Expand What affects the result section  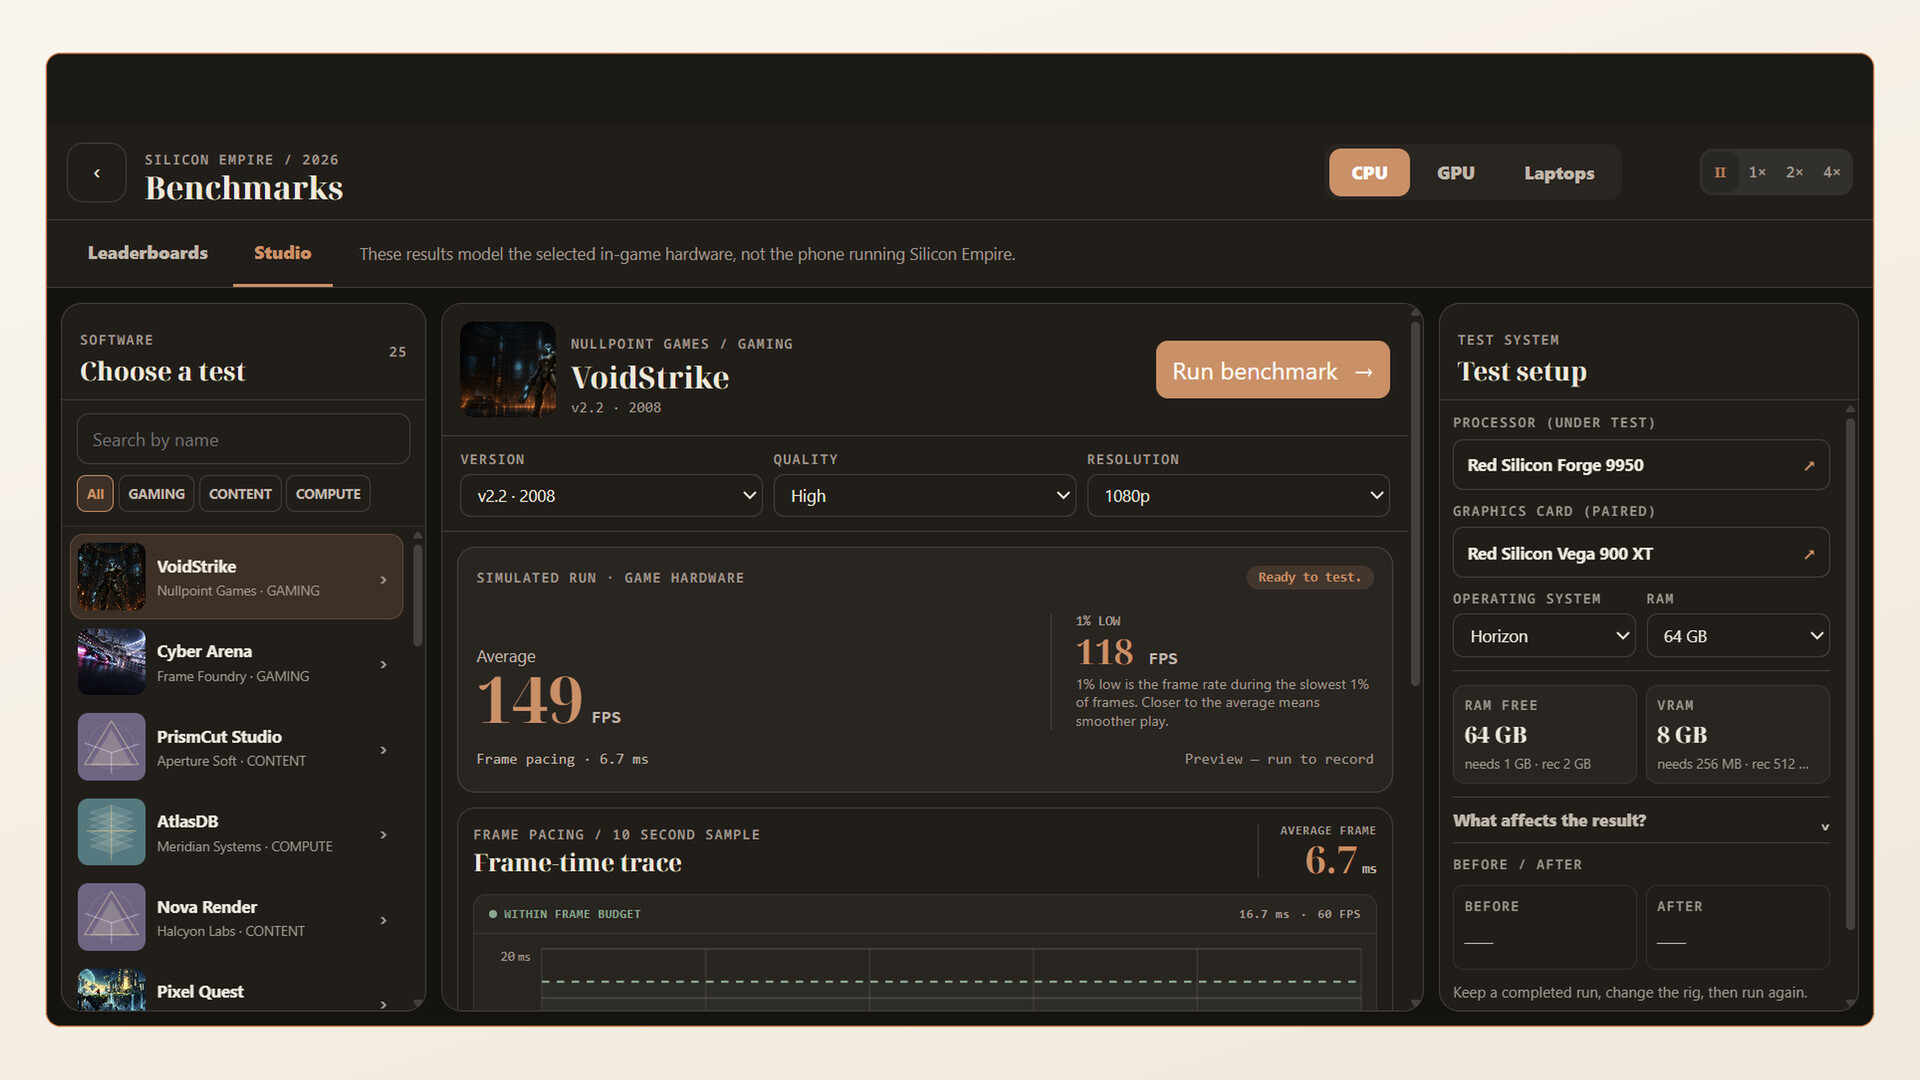[x=1641, y=821]
